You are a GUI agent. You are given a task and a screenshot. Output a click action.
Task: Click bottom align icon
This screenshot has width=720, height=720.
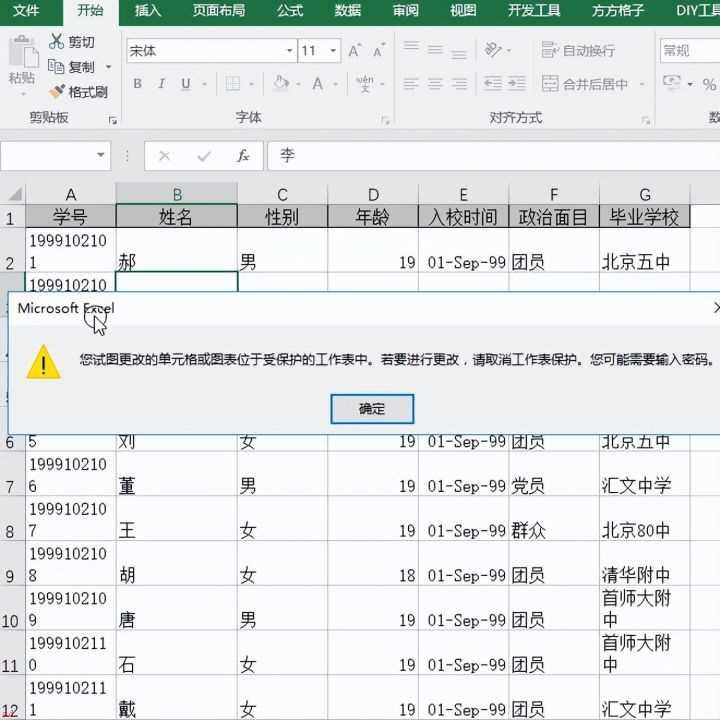[459, 55]
